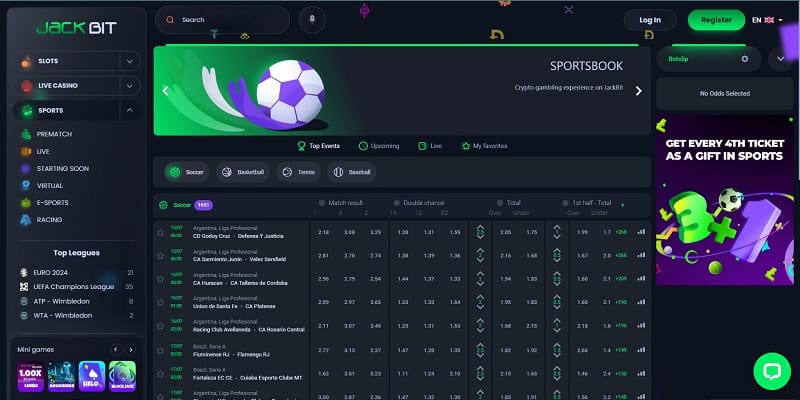Click the 4th ticket gift promo banner
Viewport: 800px width, 400px height.
coord(725,200)
